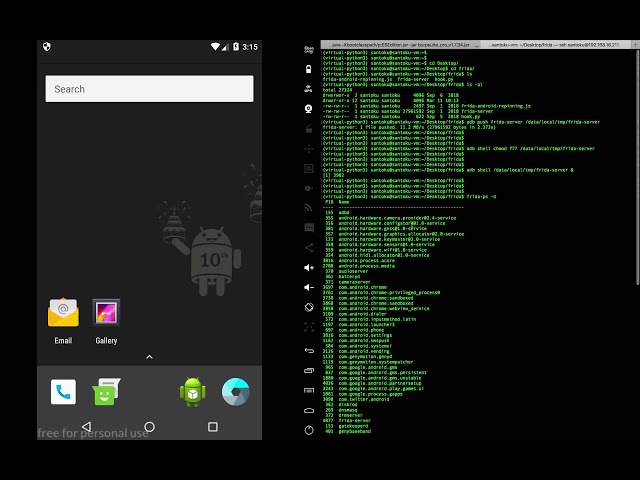
Task: Rotate the emulator screen
Action: coord(309,307)
